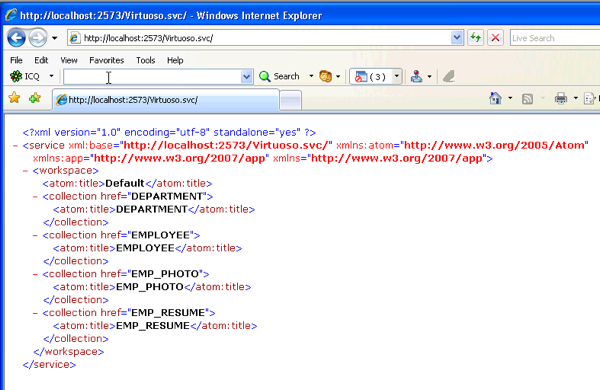Open the recent pages dropdown arrow
The height and width of the screenshot is (390, 600).
coord(54,38)
